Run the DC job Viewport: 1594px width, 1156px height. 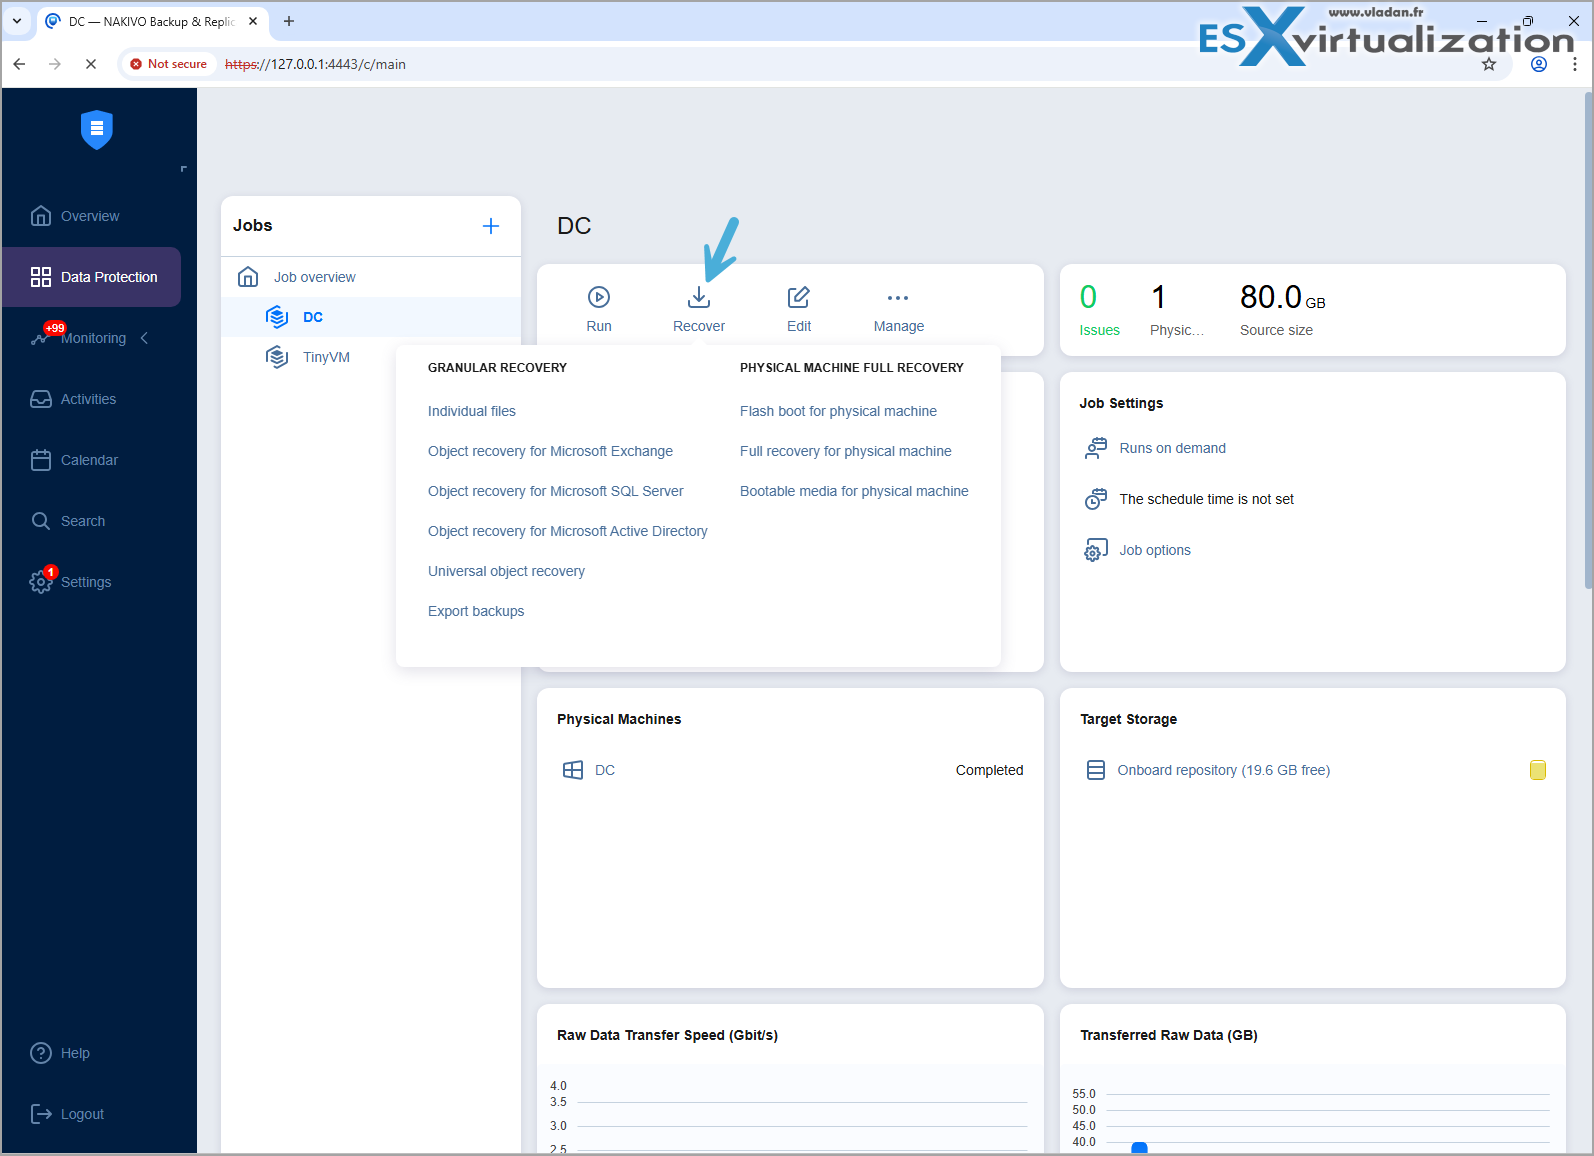coord(599,308)
